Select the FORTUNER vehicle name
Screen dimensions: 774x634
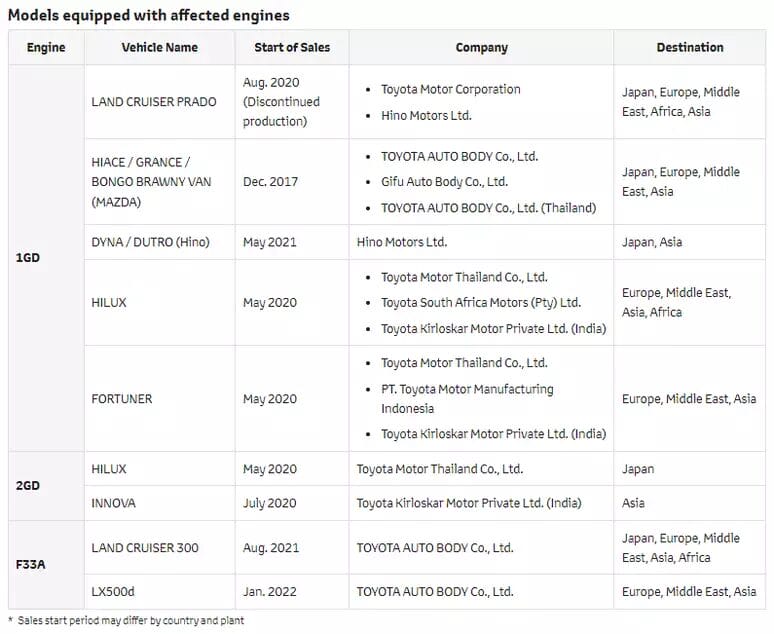[x=122, y=399]
